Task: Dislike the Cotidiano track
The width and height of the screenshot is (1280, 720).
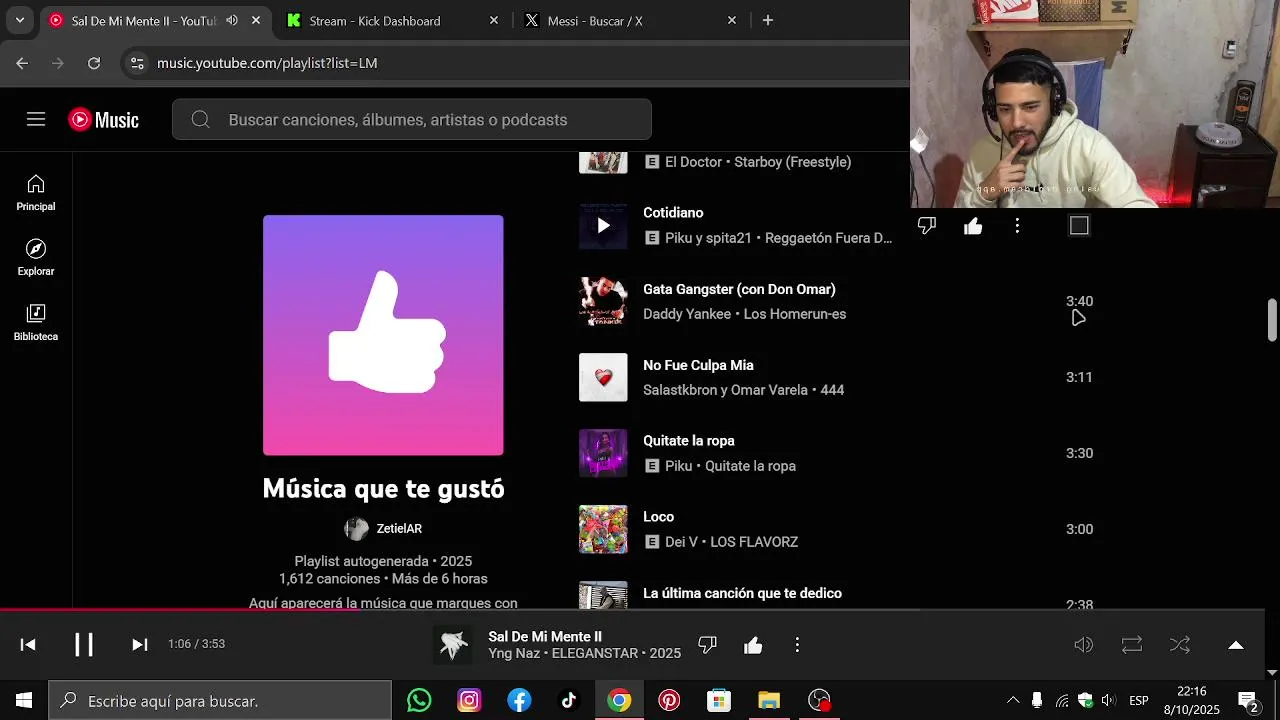Action: [927, 226]
